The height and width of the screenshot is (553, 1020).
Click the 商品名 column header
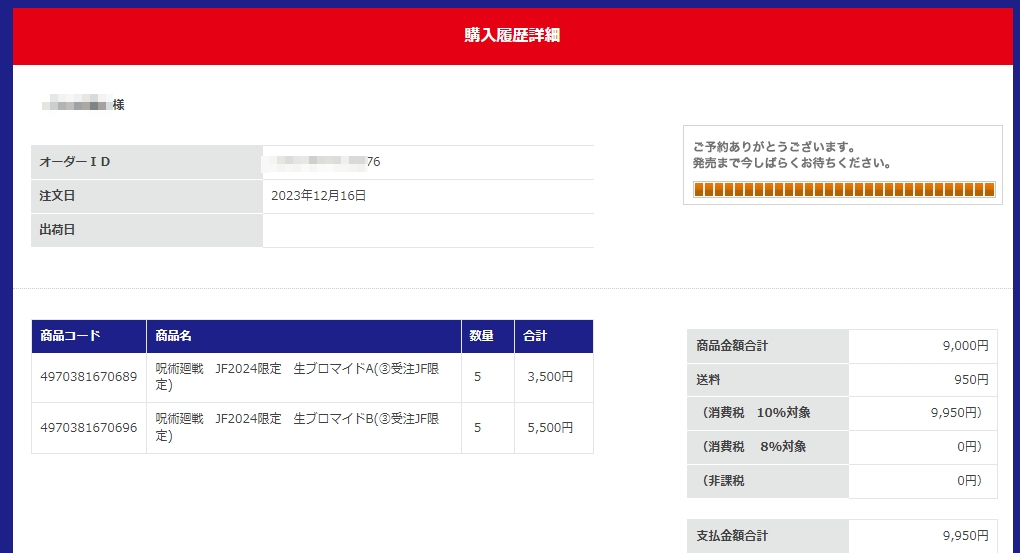click(x=304, y=336)
